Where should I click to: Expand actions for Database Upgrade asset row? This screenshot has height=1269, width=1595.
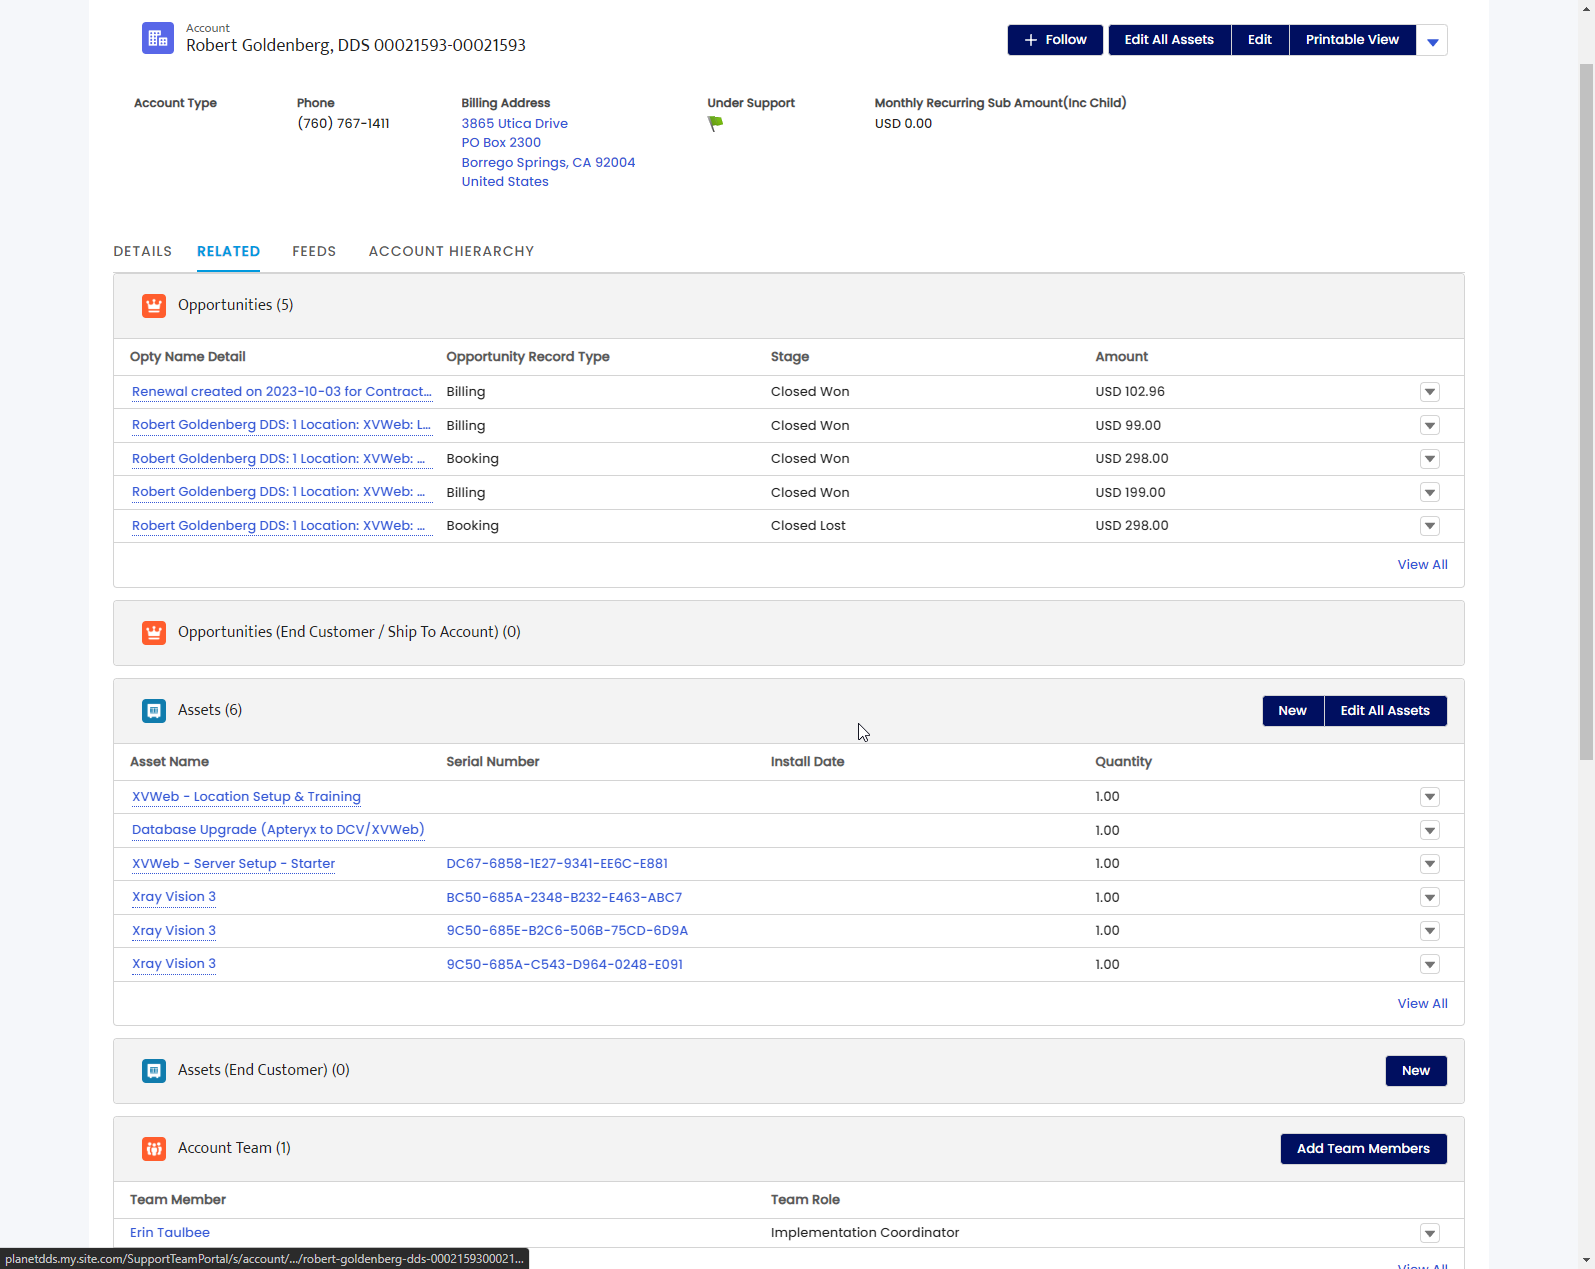click(1430, 831)
